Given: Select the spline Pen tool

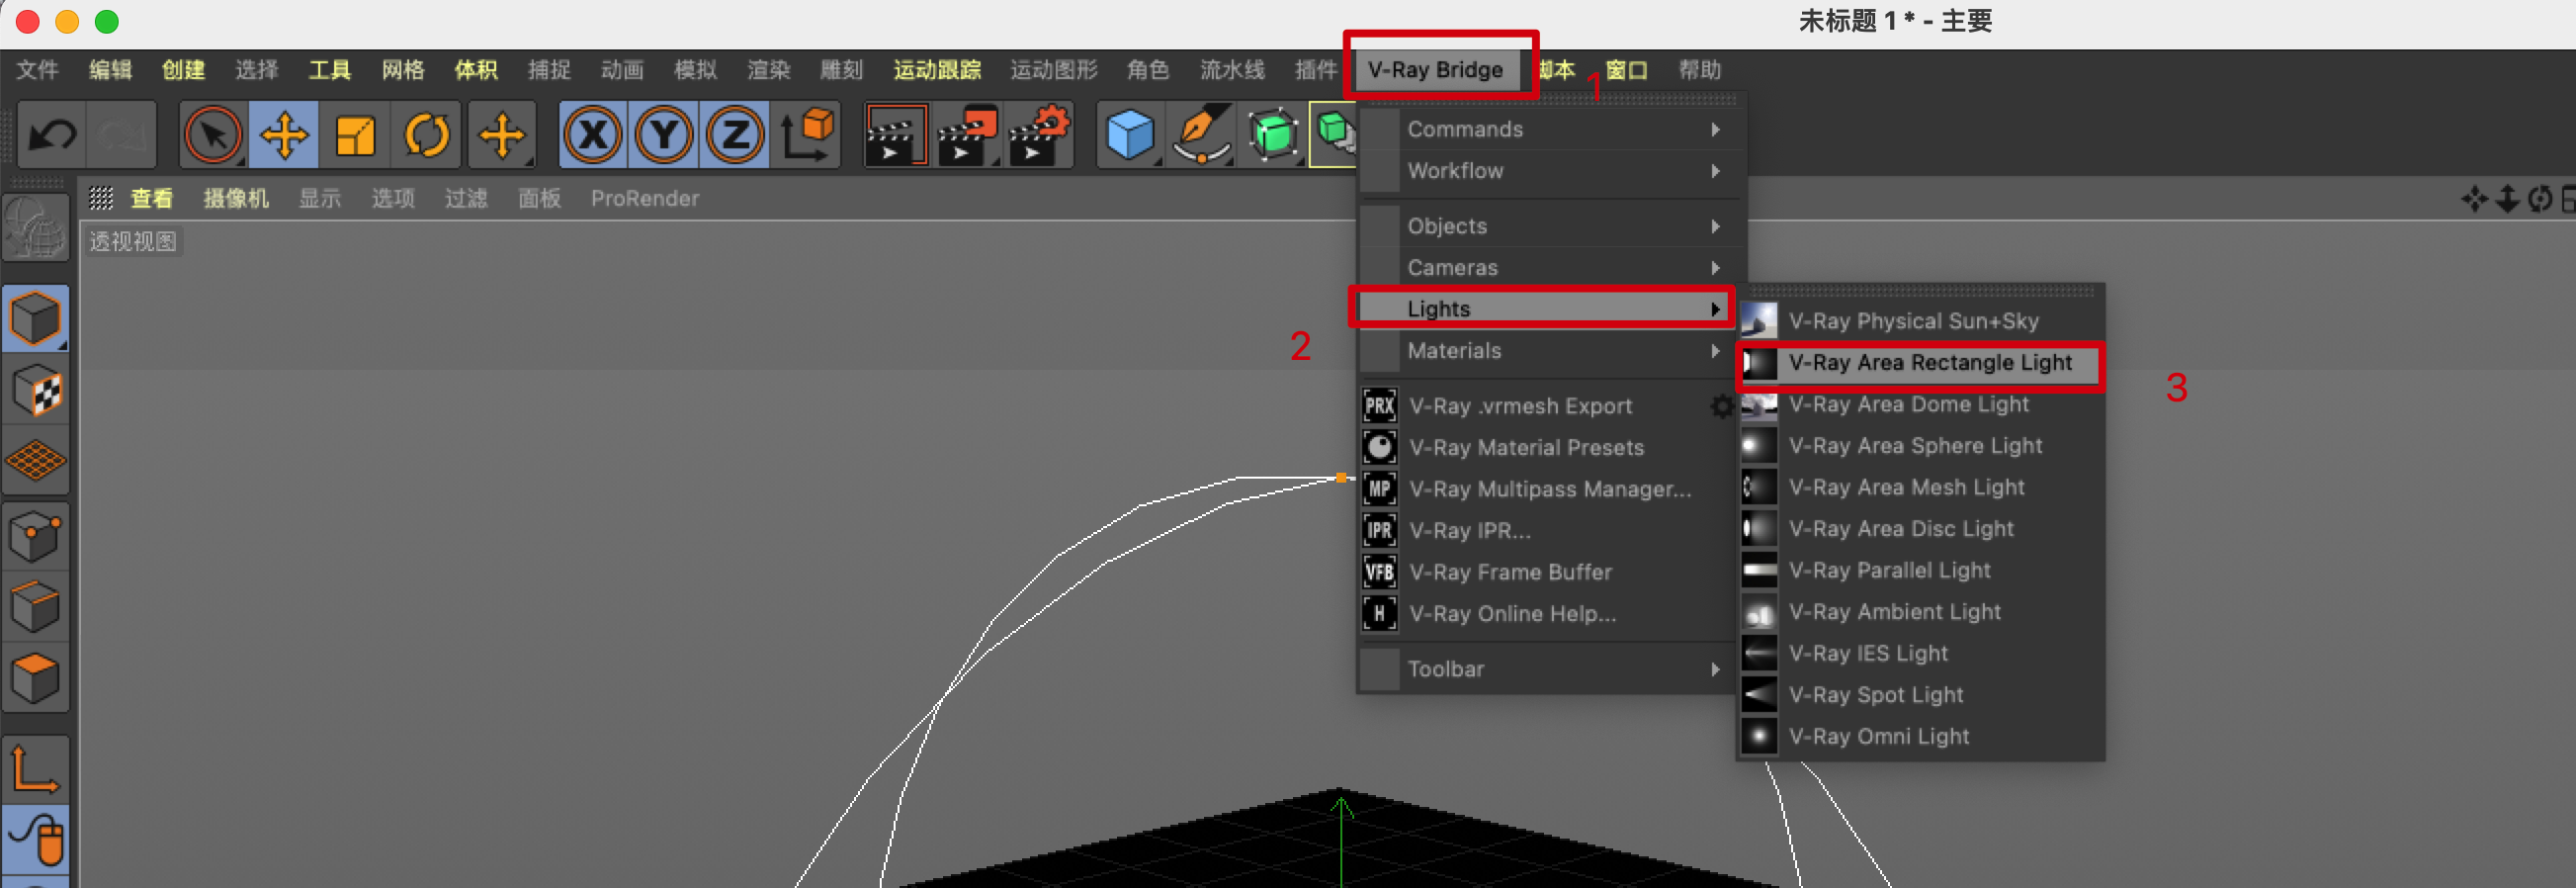Looking at the screenshot, I should (1202, 135).
